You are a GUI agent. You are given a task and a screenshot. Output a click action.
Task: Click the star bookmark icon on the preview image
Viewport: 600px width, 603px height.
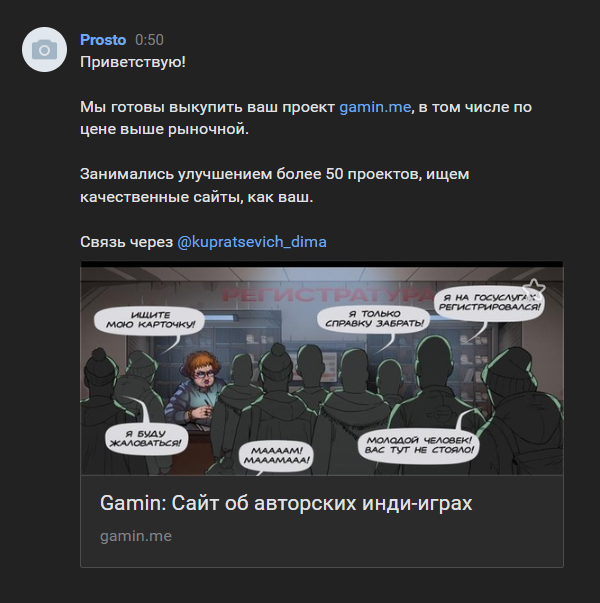(x=533, y=288)
